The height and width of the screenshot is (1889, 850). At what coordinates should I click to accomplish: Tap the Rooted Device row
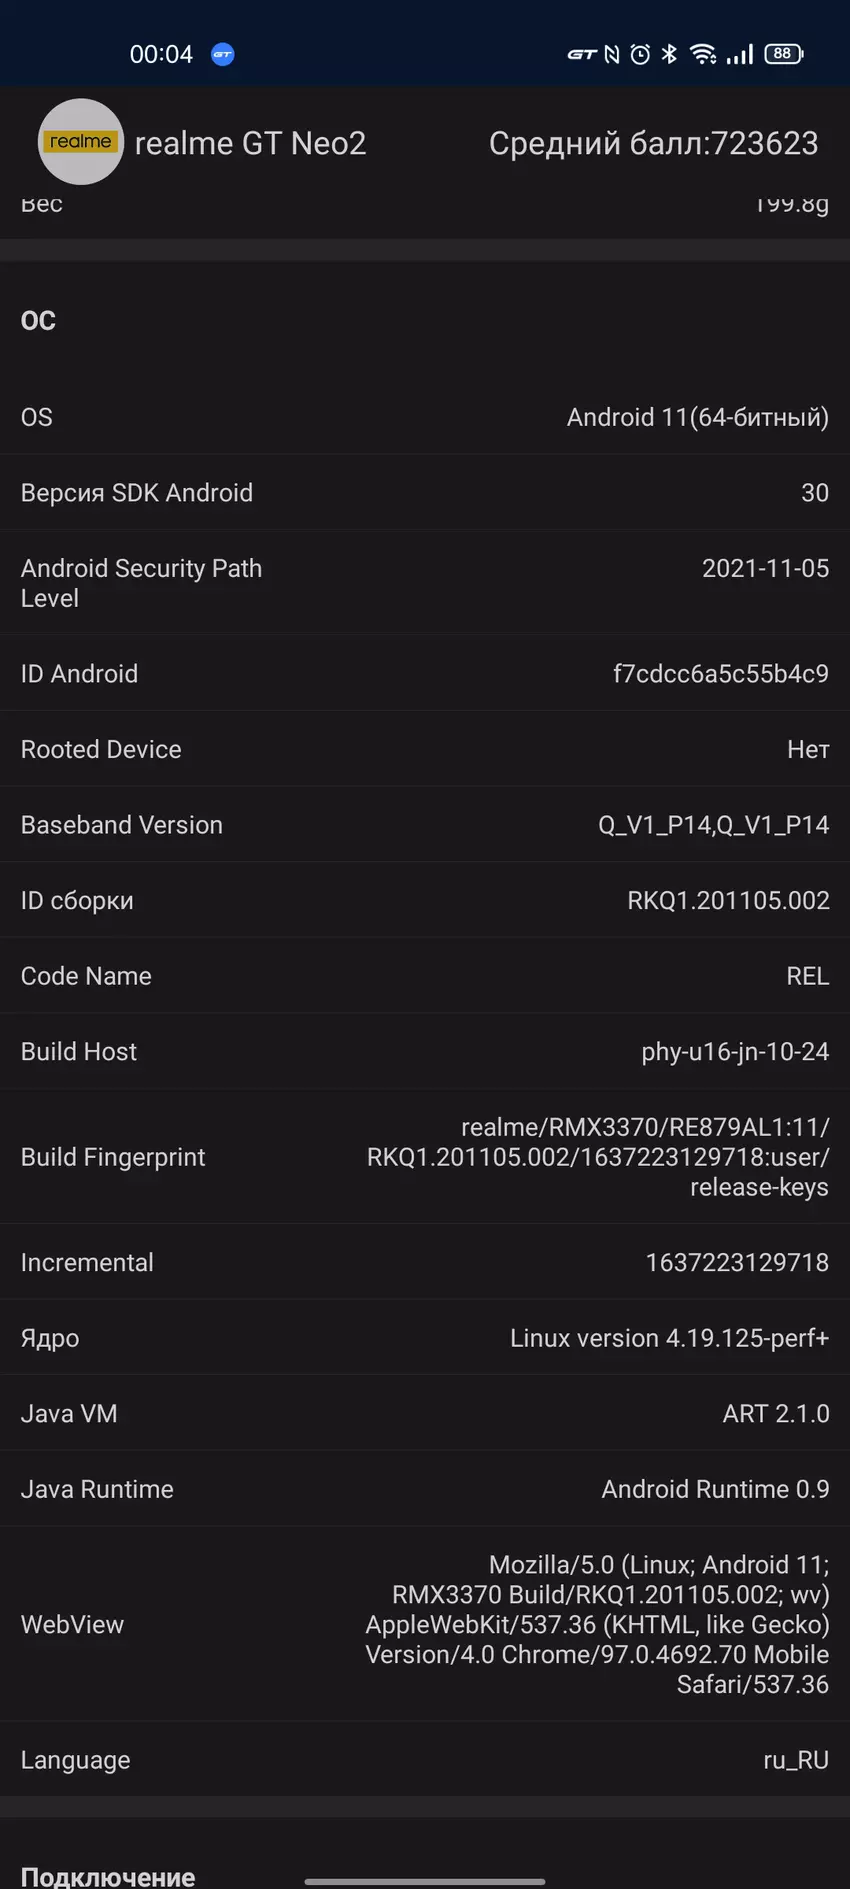[425, 750]
